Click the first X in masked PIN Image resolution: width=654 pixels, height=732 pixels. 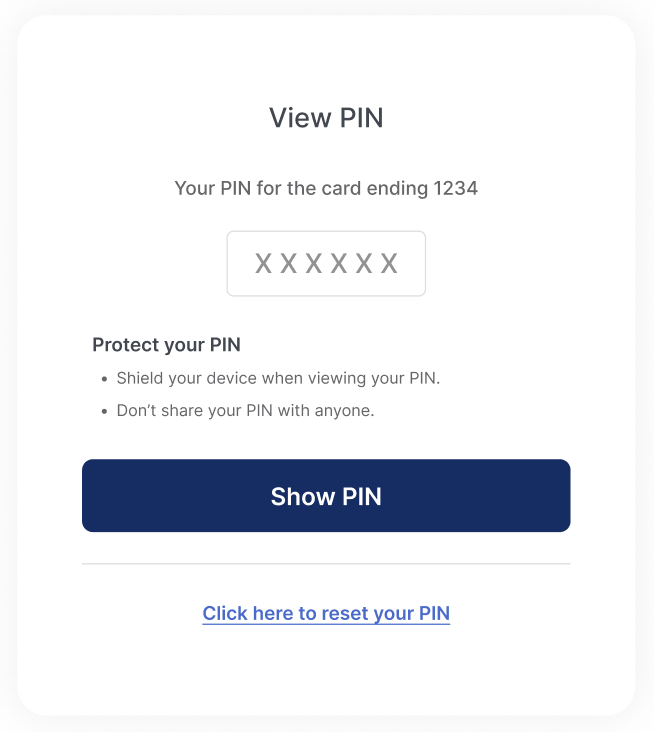pyautogui.click(x=263, y=264)
